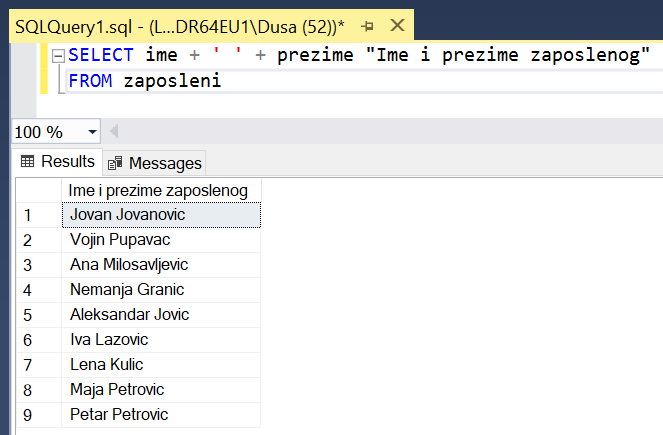This screenshot has height=435, width=663.
Task: Open the 100 % zoom dropdown
Action: [93, 132]
